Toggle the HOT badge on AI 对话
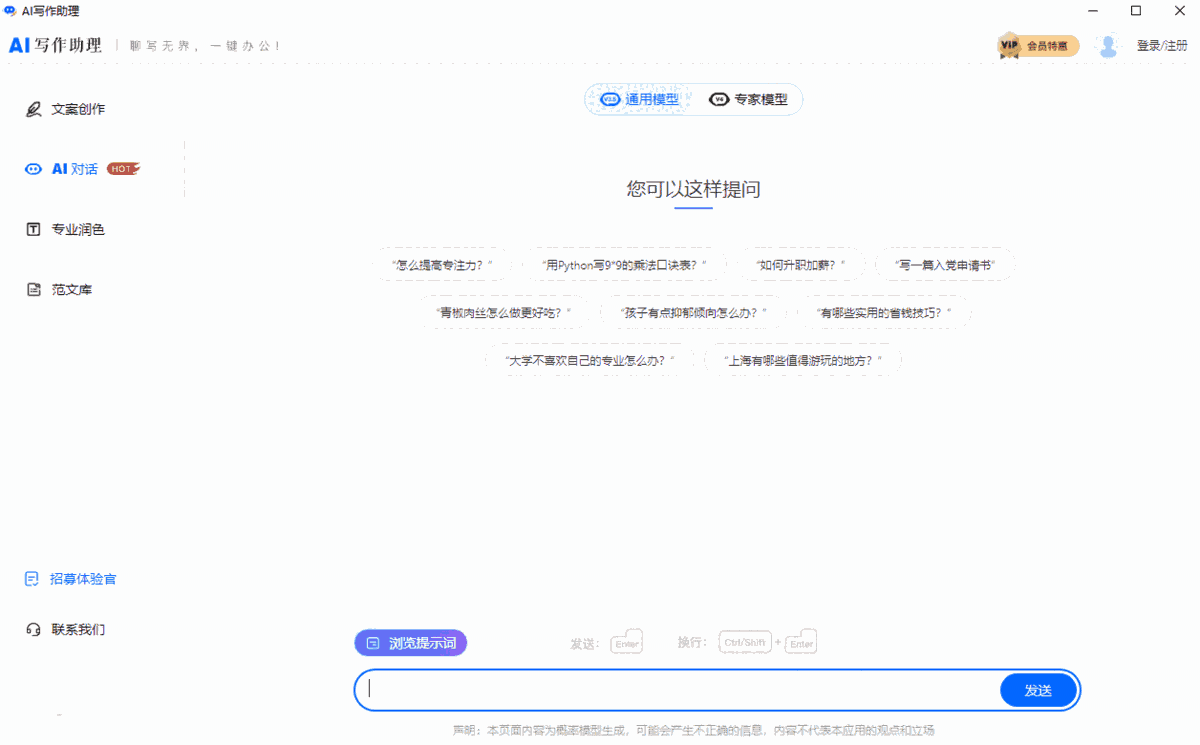The width and height of the screenshot is (1200, 745). coord(121,168)
